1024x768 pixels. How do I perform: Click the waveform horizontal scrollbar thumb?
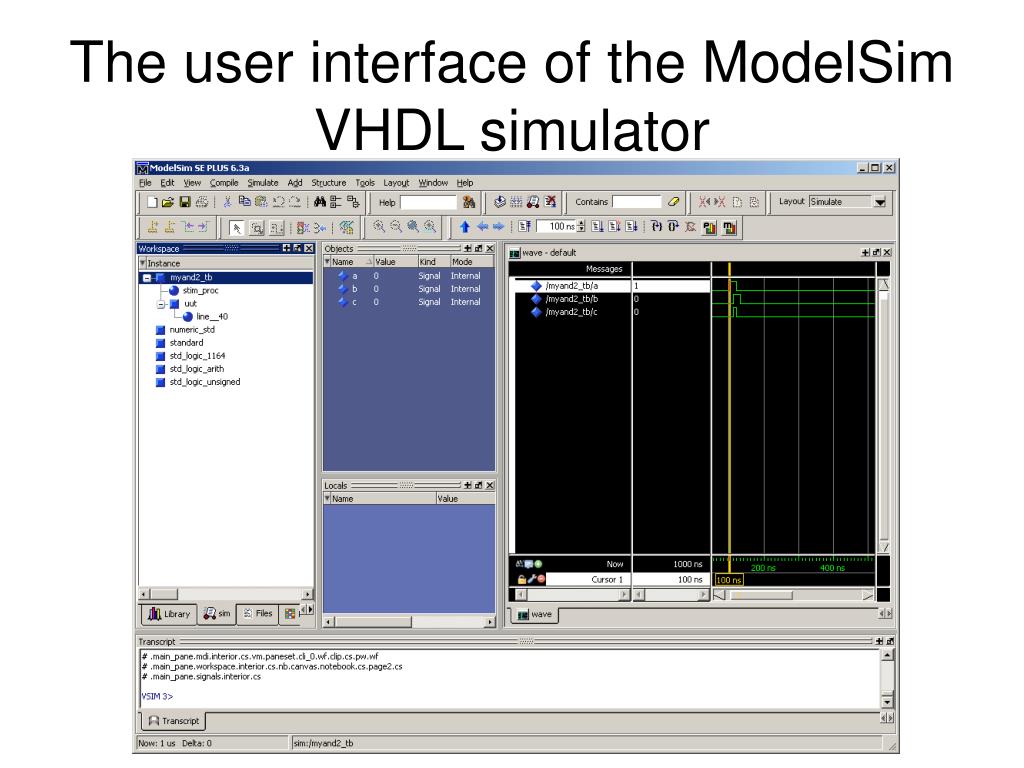[761, 595]
